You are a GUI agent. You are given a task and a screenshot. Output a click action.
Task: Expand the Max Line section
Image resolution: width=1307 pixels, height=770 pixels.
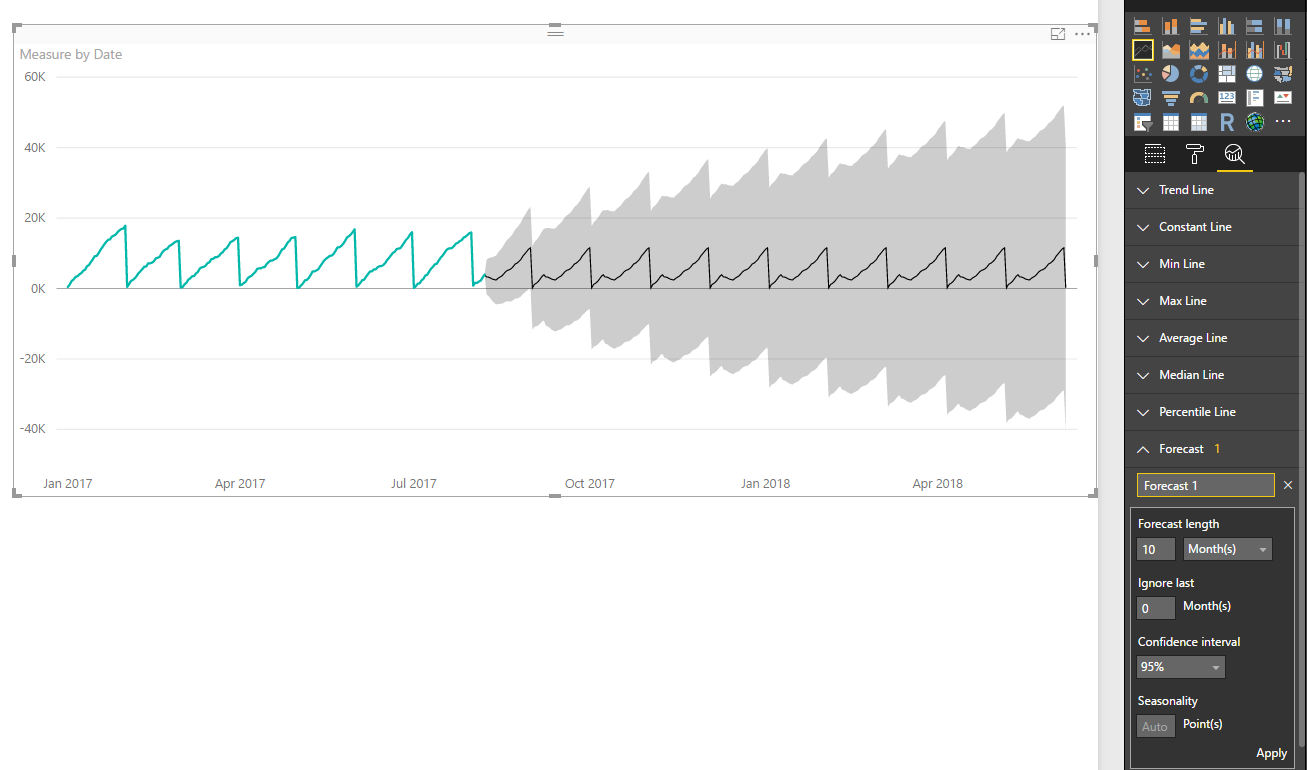tap(1211, 301)
